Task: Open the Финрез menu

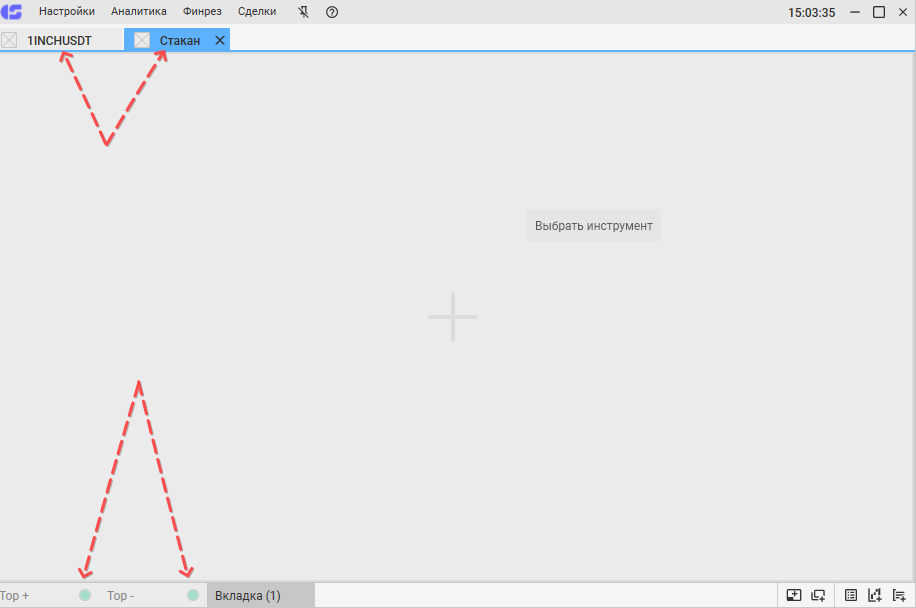Action: click(x=202, y=12)
